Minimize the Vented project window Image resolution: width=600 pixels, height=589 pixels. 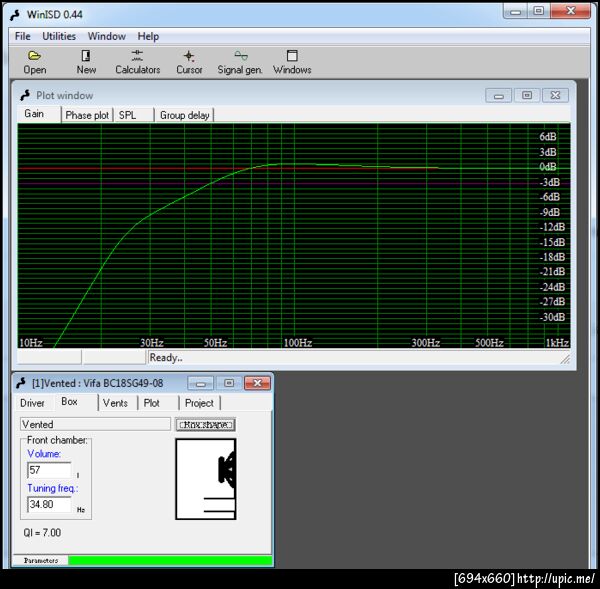pos(201,383)
